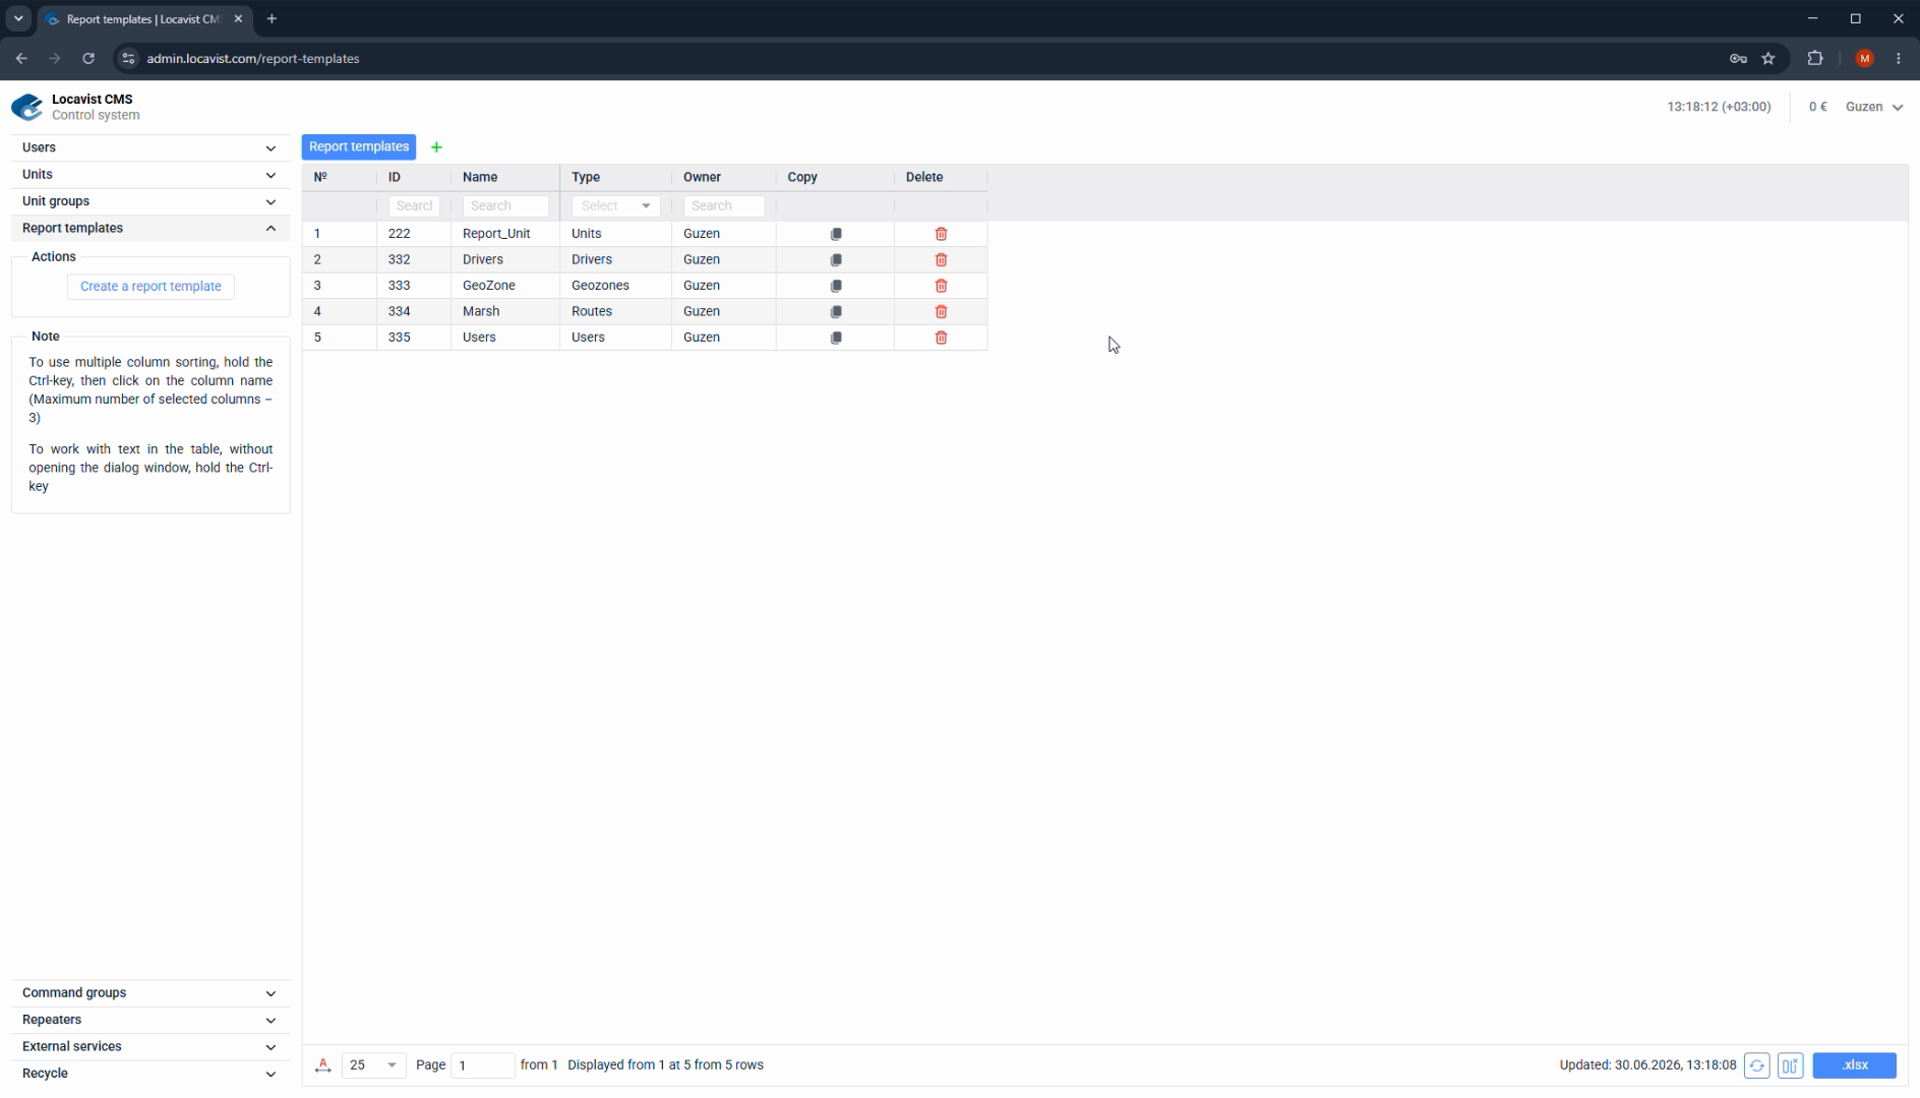Expand the External services section

click(x=150, y=1047)
